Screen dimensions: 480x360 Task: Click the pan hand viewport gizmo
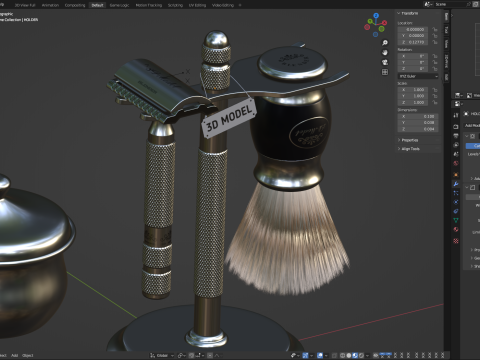[385, 52]
